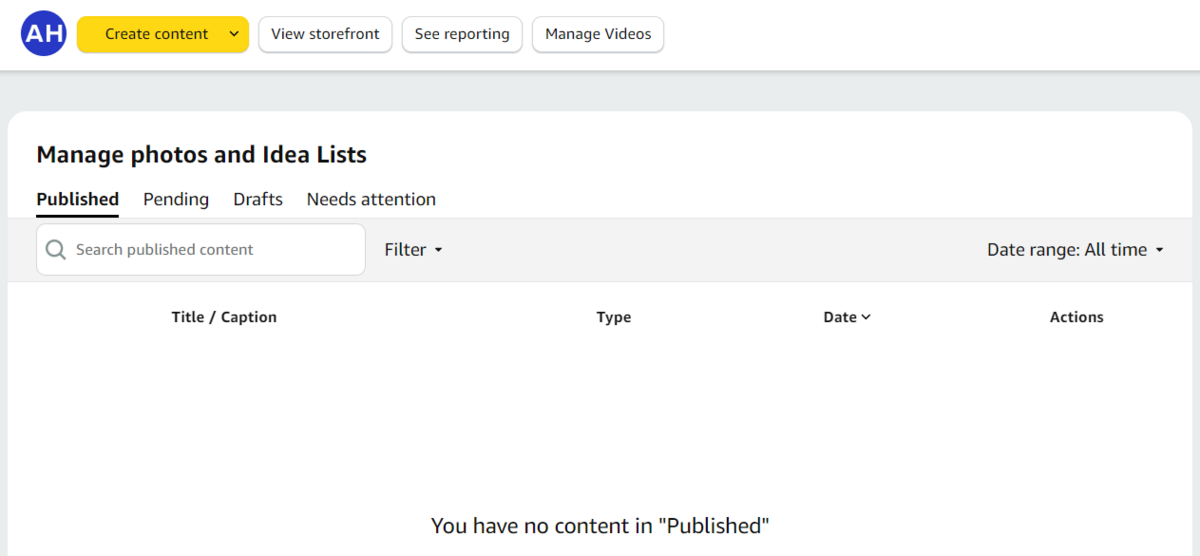Screen dimensions: 1200x556
Task: Switch to the Pending tab
Action: (x=176, y=199)
